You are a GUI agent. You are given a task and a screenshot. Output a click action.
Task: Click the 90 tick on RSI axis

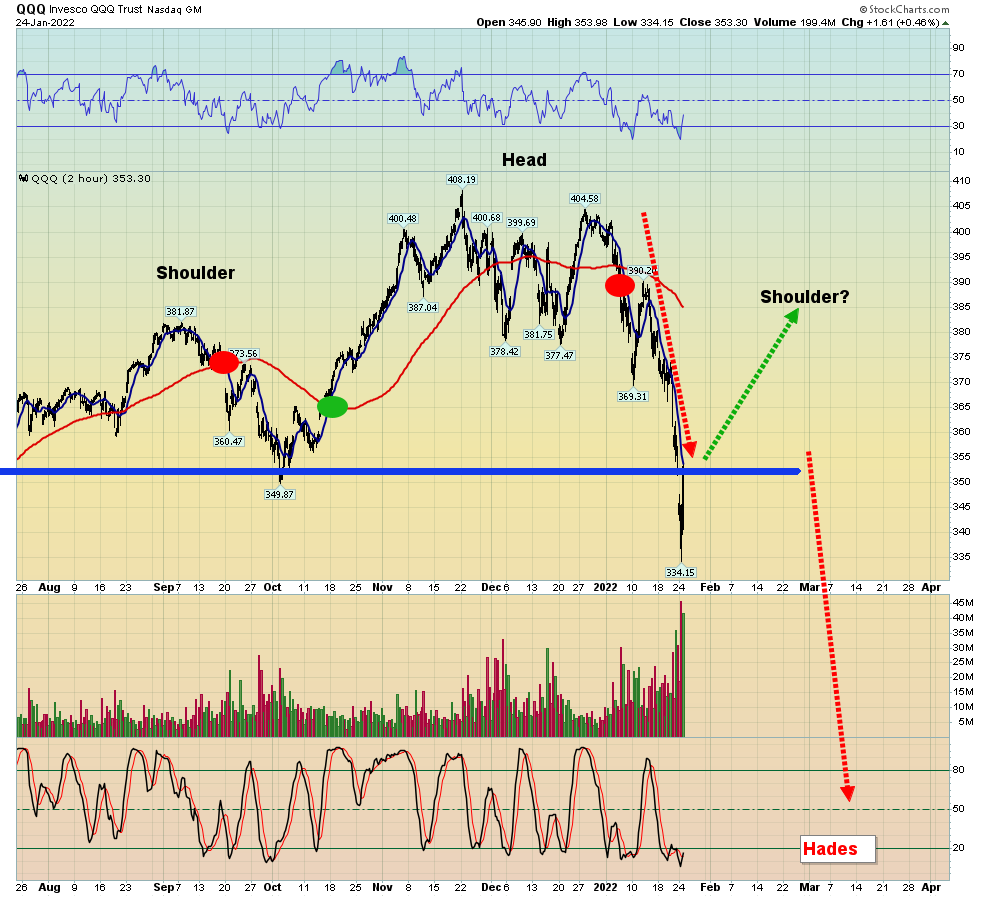[958, 48]
